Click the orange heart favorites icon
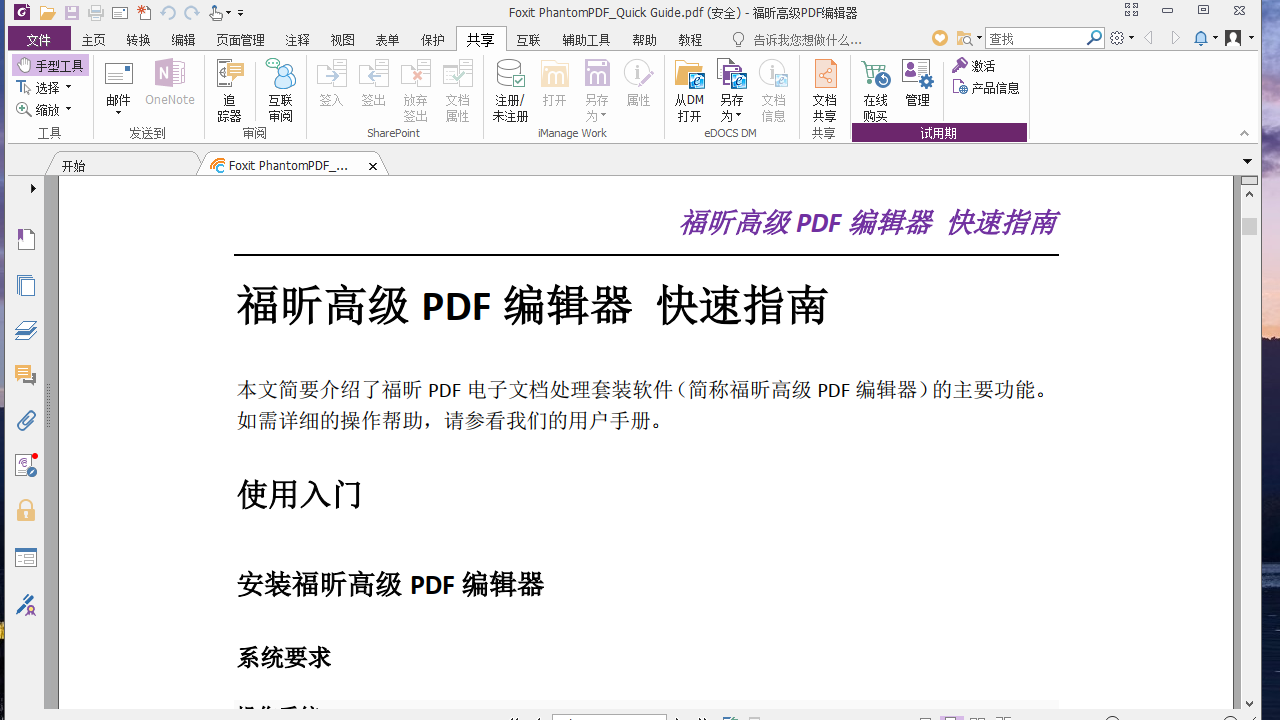This screenshot has width=1280, height=720. point(940,38)
